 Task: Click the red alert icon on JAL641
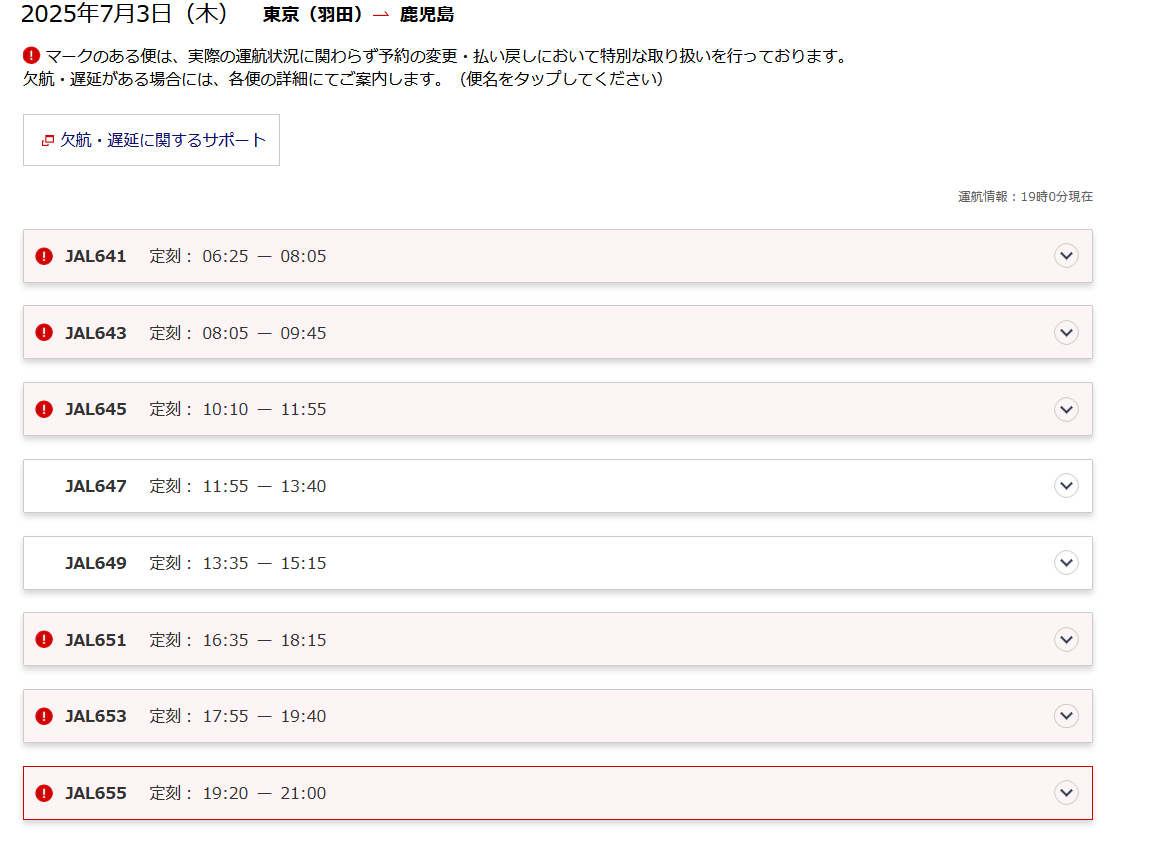pos(44,256)
